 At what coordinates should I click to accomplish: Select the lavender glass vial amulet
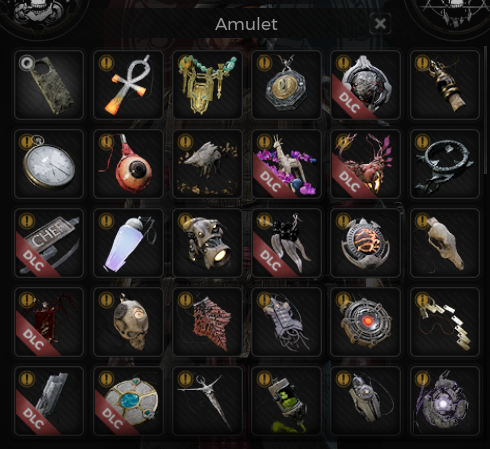point(128,243)
